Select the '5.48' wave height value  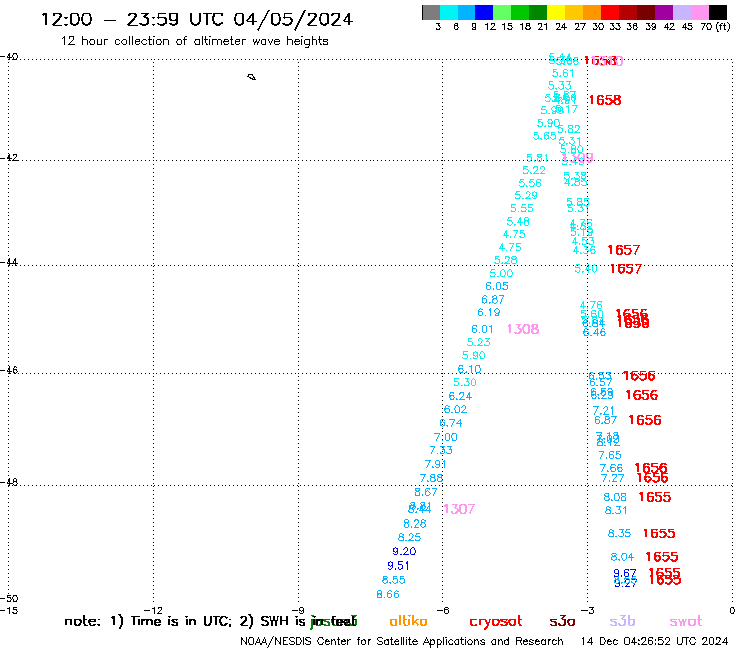click(518, 221)
